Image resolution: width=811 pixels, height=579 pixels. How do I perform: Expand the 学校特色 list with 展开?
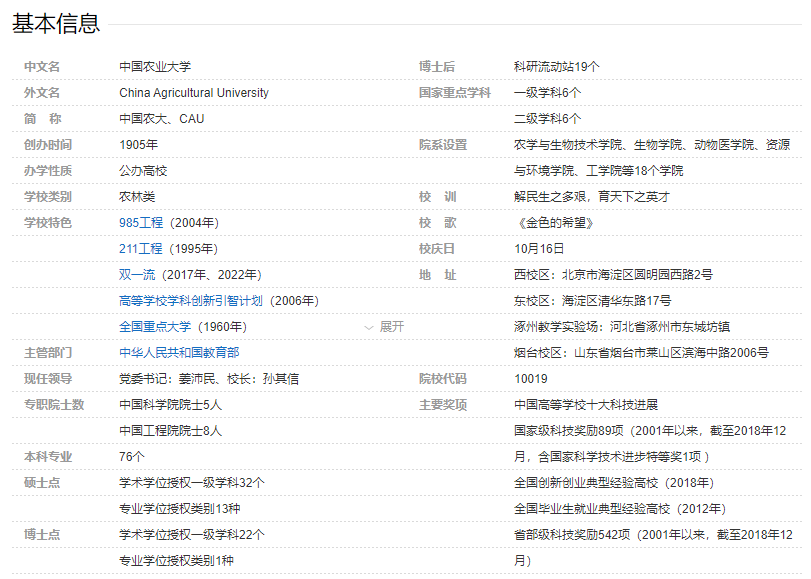[385, 327]
